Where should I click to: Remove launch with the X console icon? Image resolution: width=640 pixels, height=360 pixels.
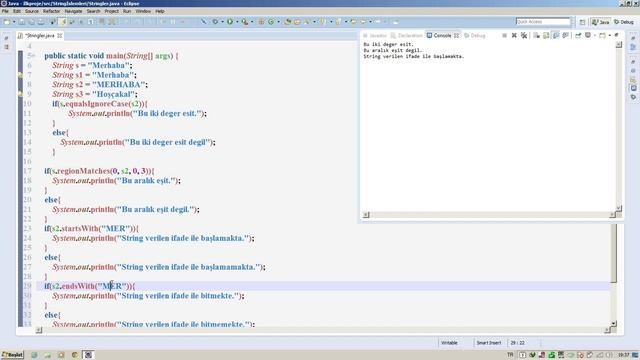(x=514, y=36)
